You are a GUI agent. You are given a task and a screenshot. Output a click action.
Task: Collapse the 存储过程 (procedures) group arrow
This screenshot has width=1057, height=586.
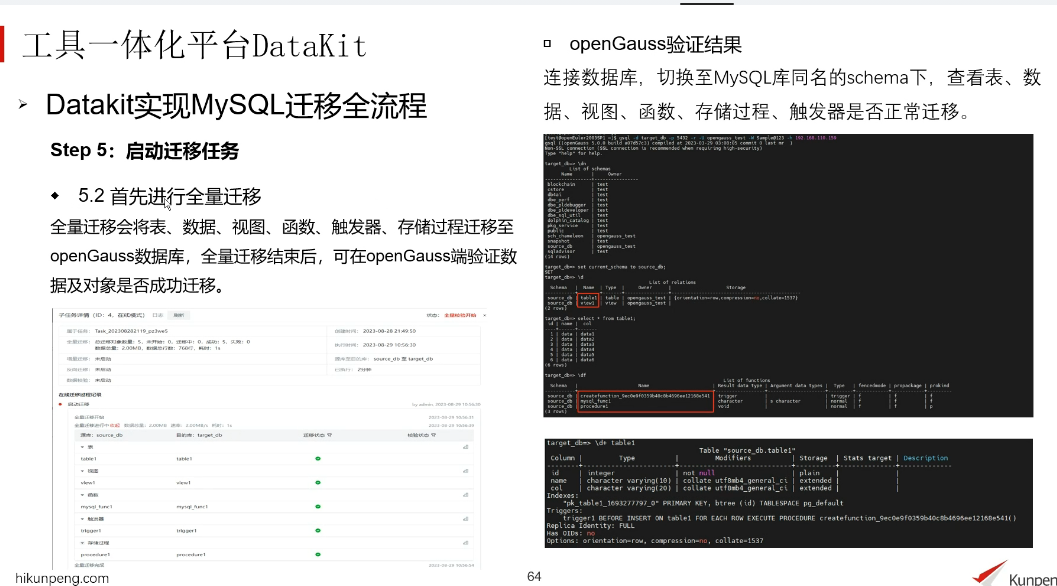tap(83, 543)
